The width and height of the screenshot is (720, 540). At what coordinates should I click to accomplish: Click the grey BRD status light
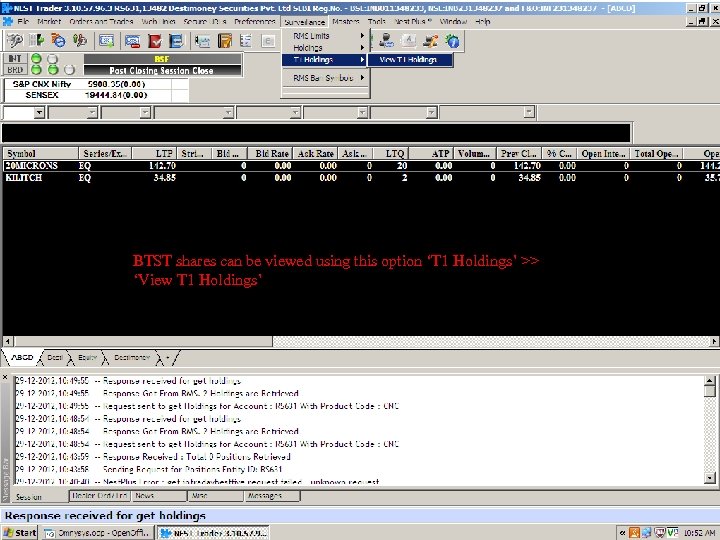pyautogui.click(x=69, y=70)
